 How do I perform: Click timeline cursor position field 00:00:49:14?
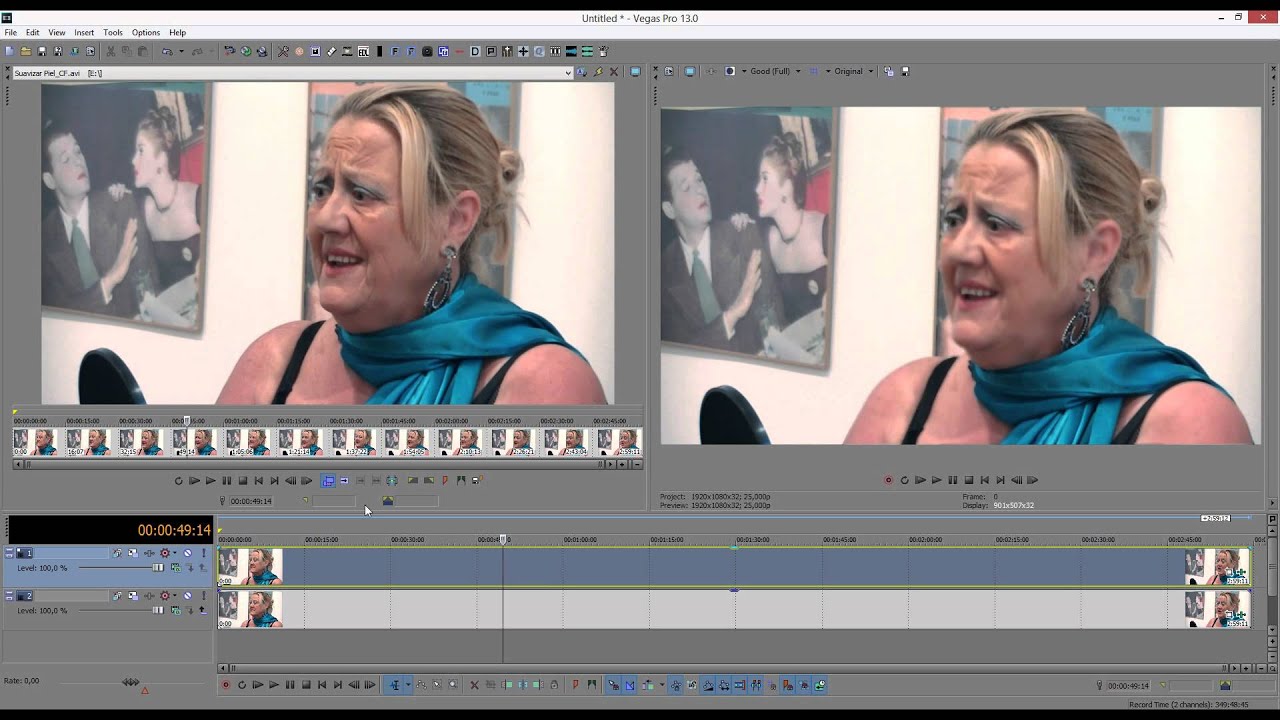(x=1128, y=686)
